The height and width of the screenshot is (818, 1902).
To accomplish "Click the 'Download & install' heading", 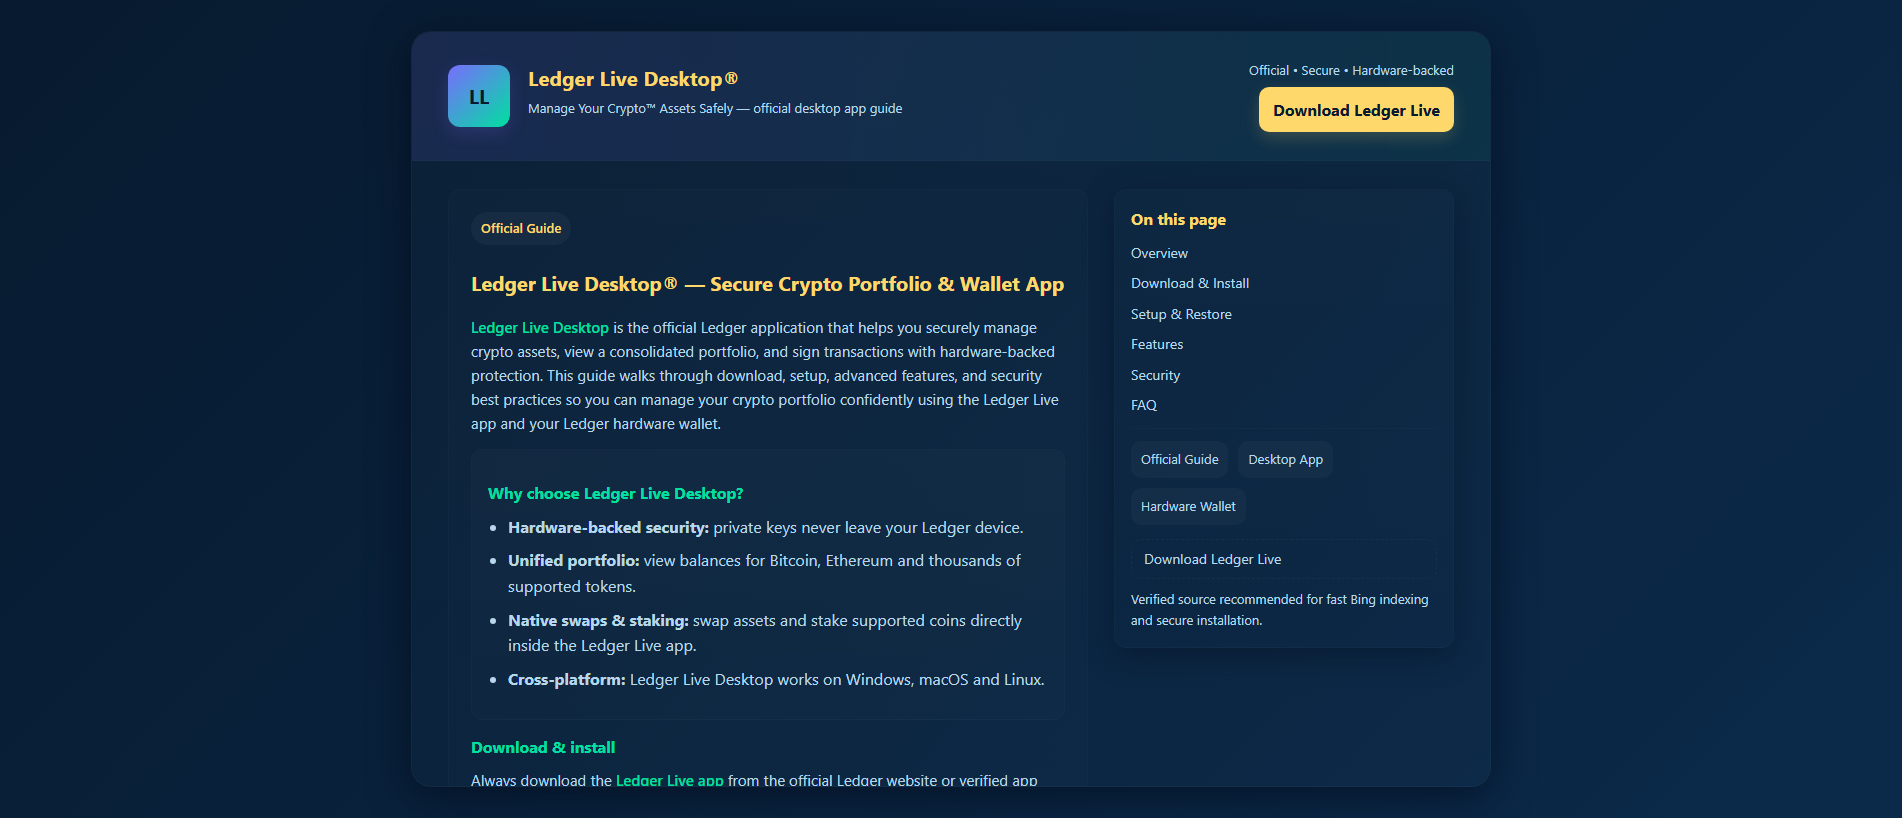I will 543,747.
